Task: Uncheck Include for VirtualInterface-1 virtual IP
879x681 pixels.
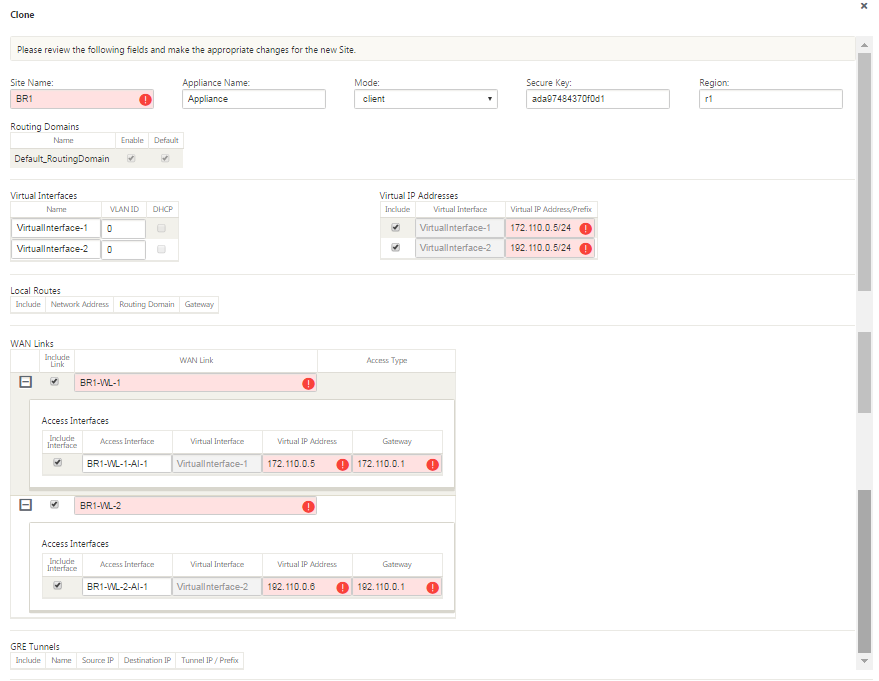Action: click(396, 228)
